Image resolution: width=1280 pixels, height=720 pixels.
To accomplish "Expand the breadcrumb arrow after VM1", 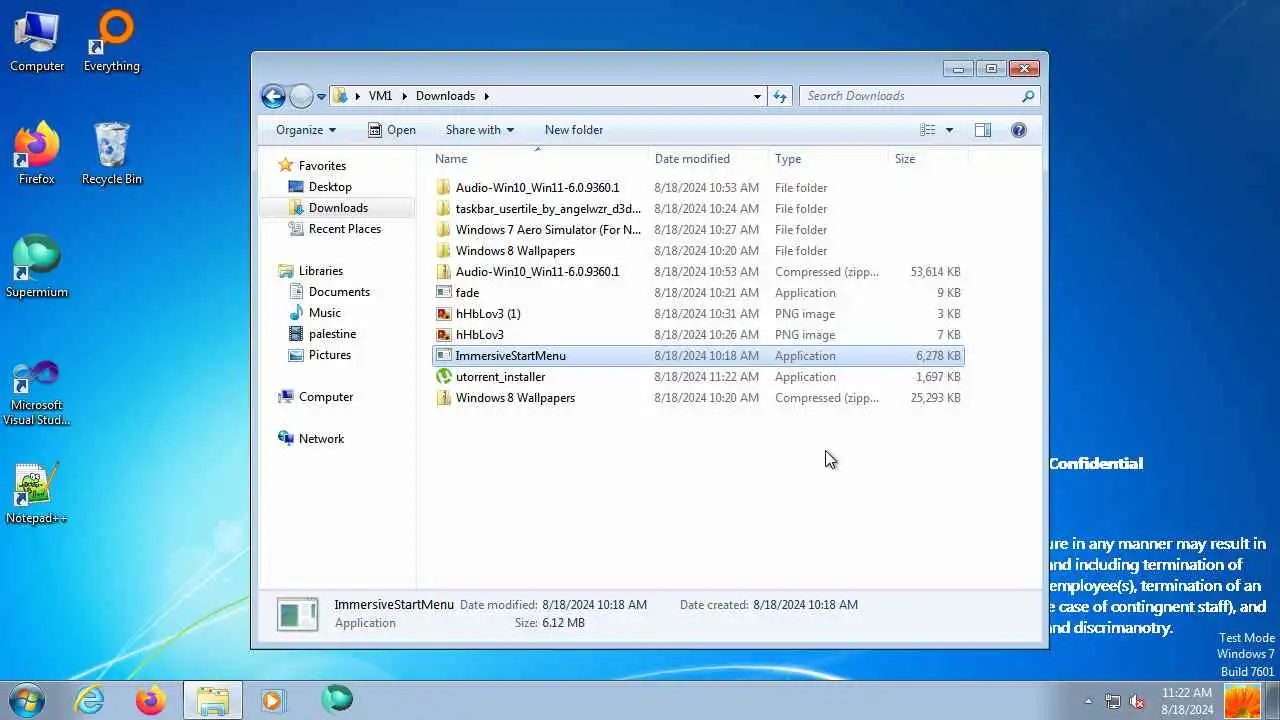I will click(405, 96).
